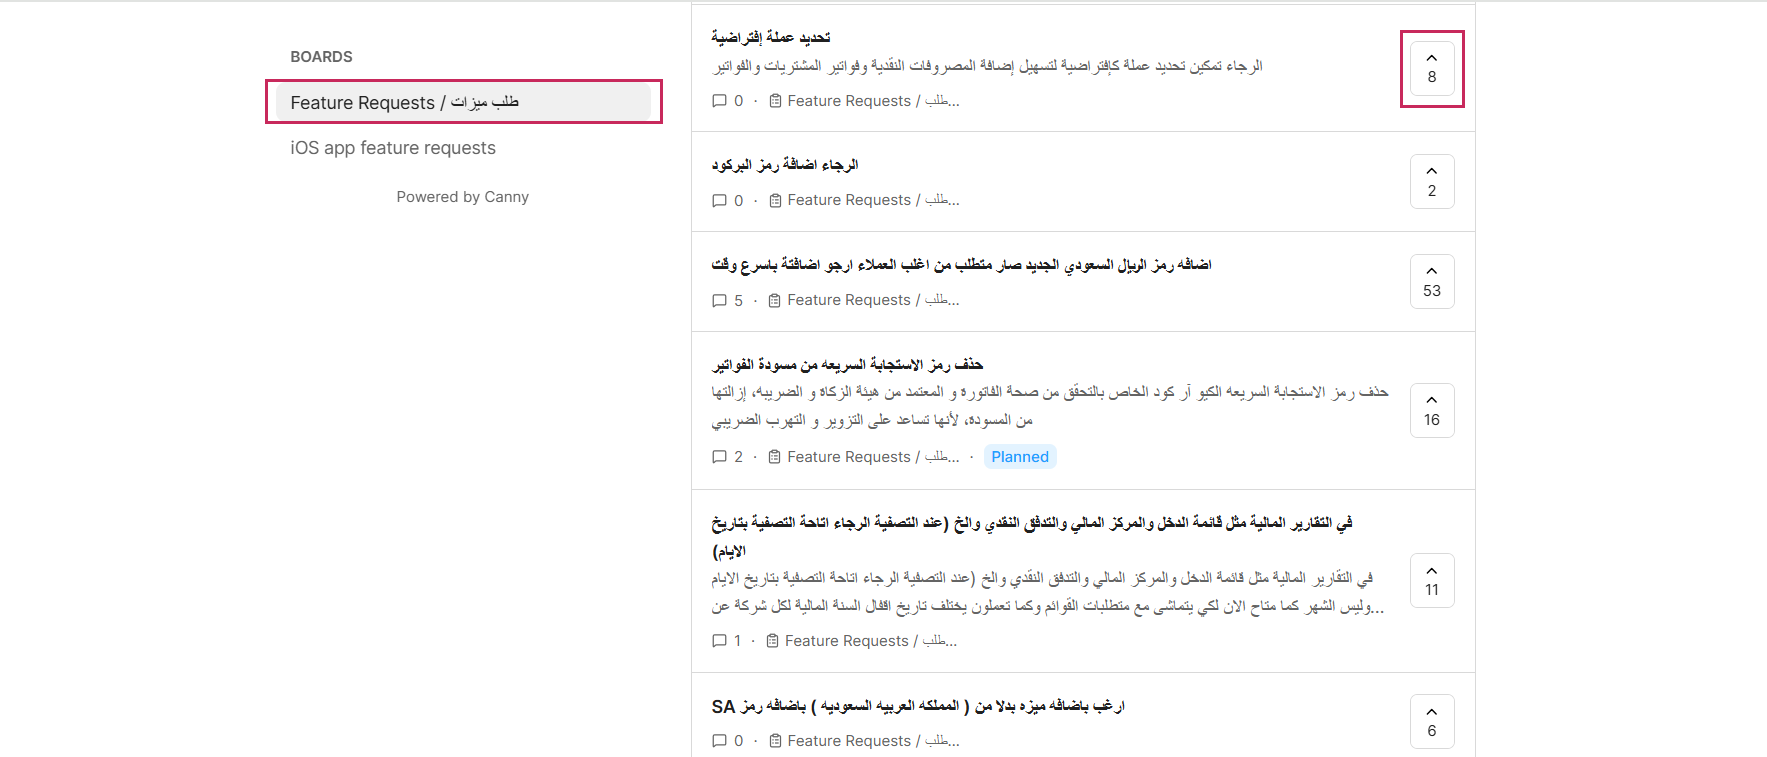The width and height of the screenshot is (1767, 757).
Task: Click the board clipboard icon in the 53-vote post
Action: coord(774,300)
